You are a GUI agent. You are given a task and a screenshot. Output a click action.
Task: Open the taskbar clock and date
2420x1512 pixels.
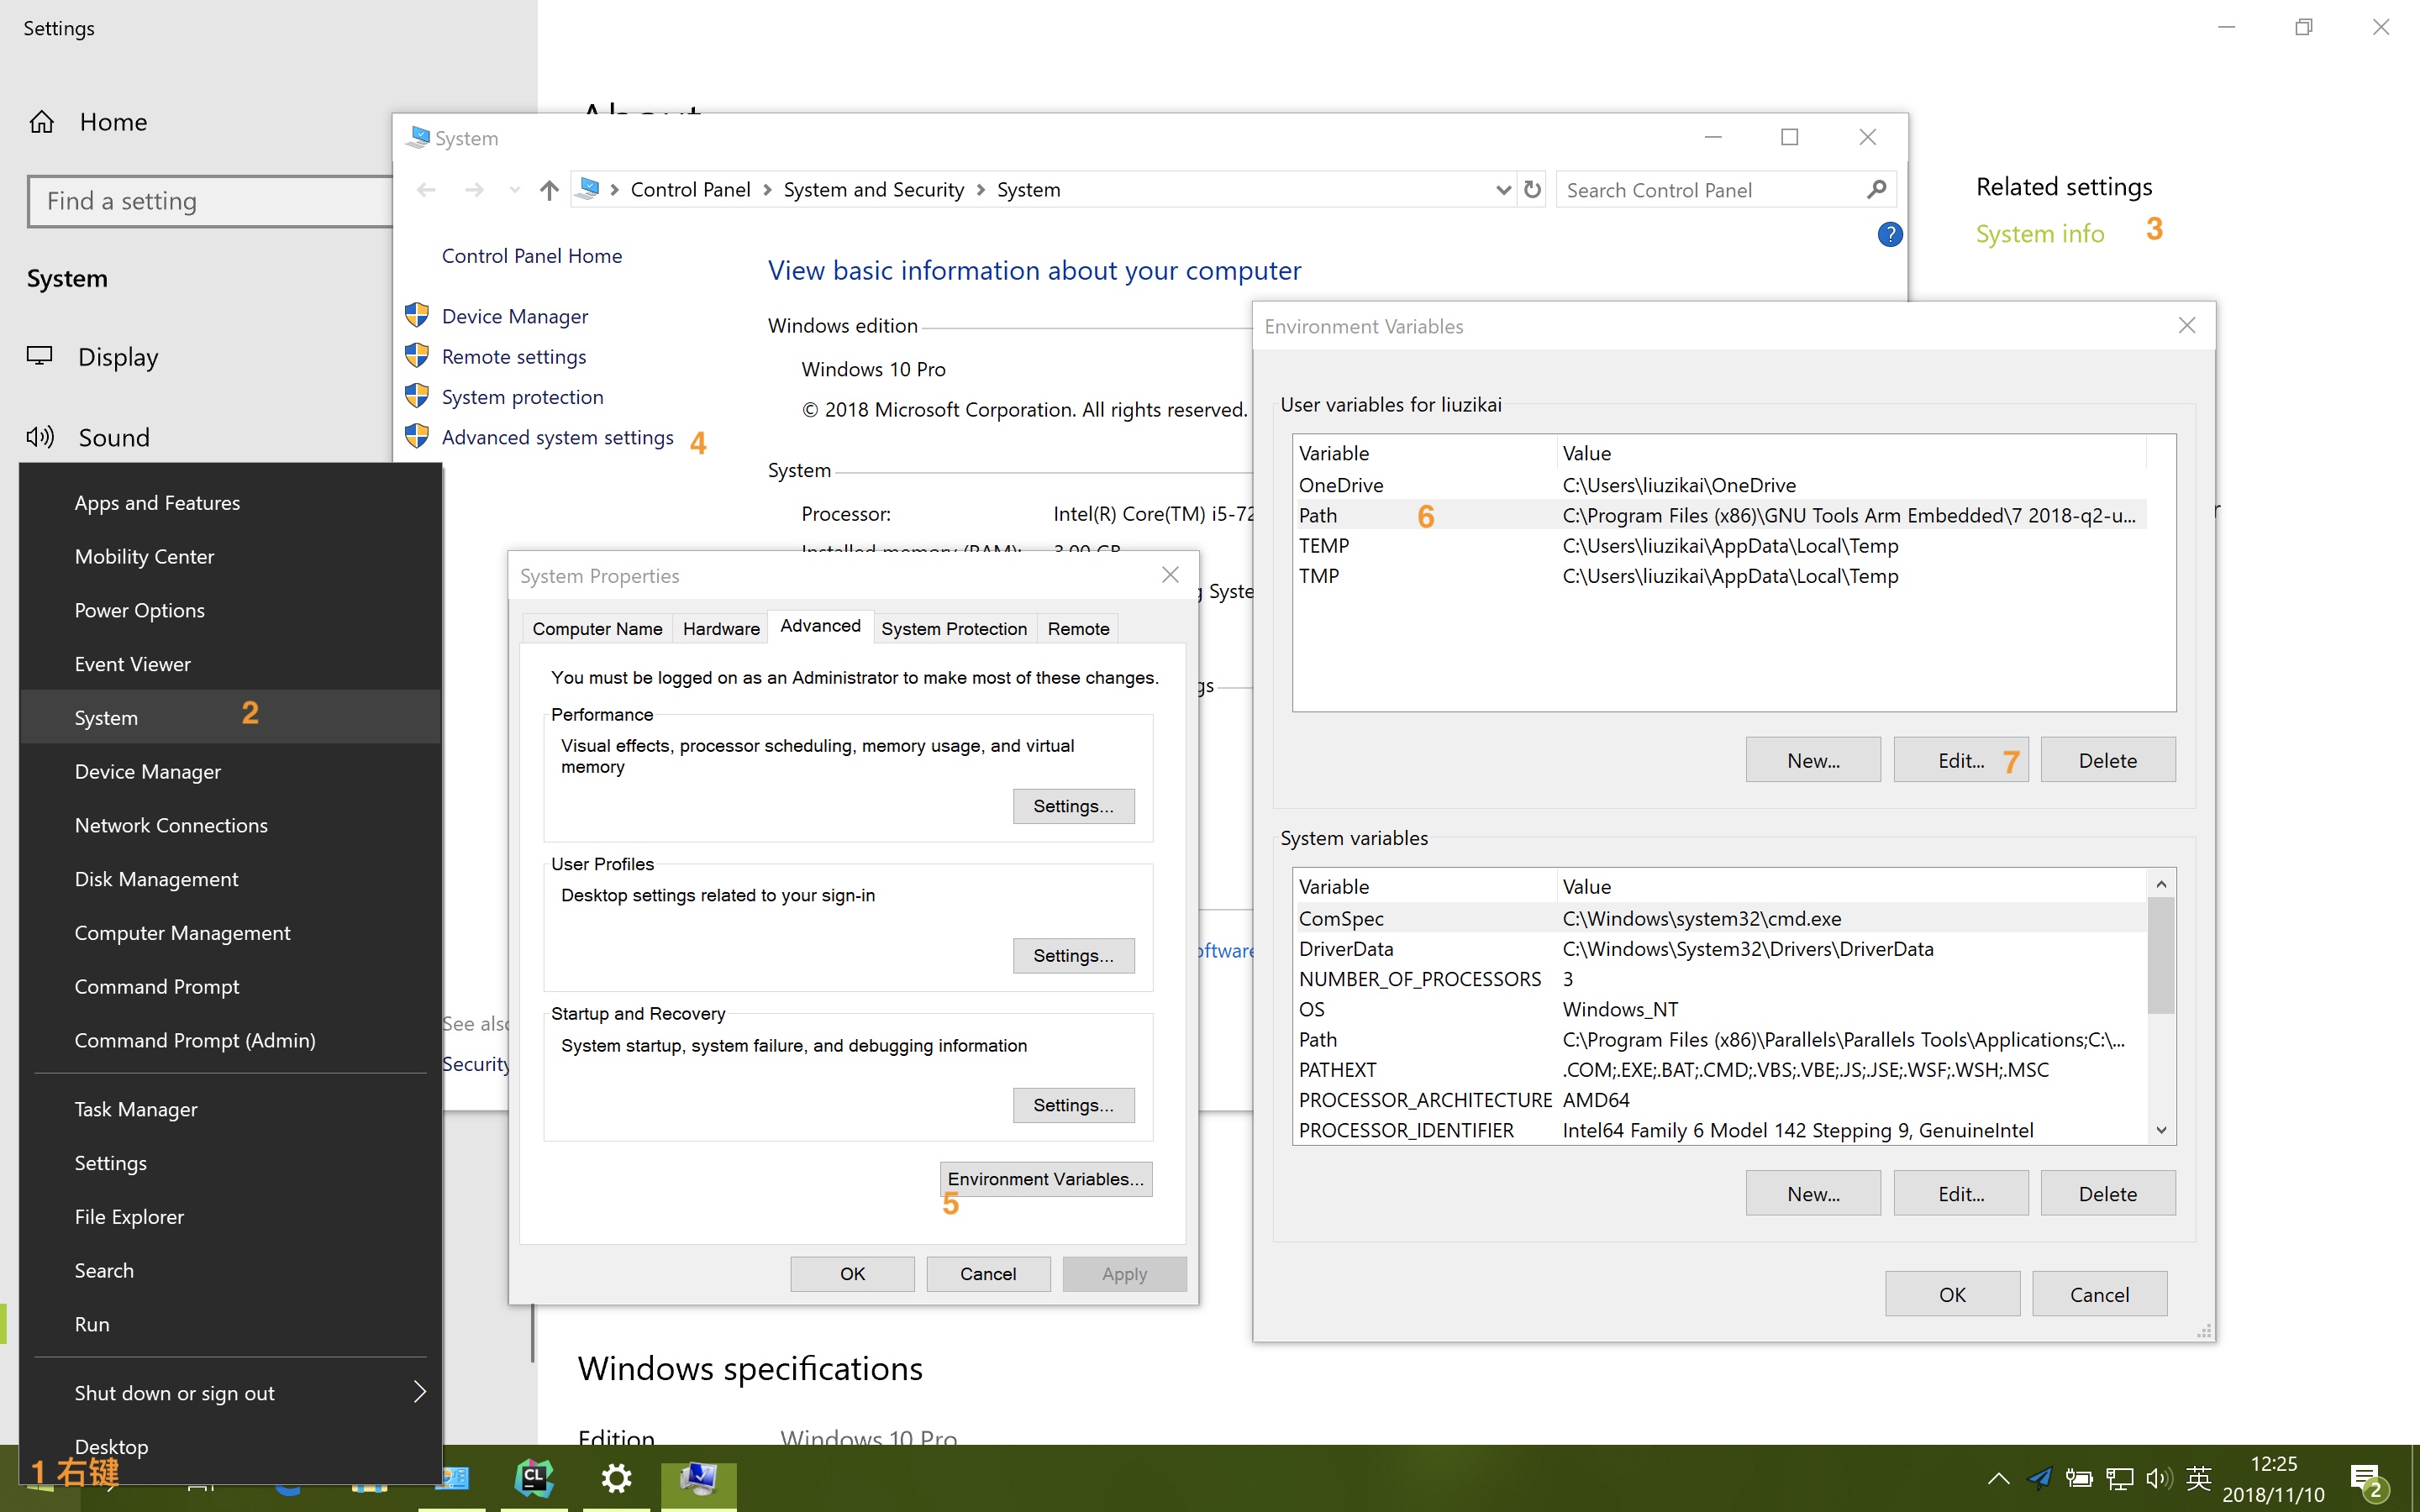(2273, 1478)
